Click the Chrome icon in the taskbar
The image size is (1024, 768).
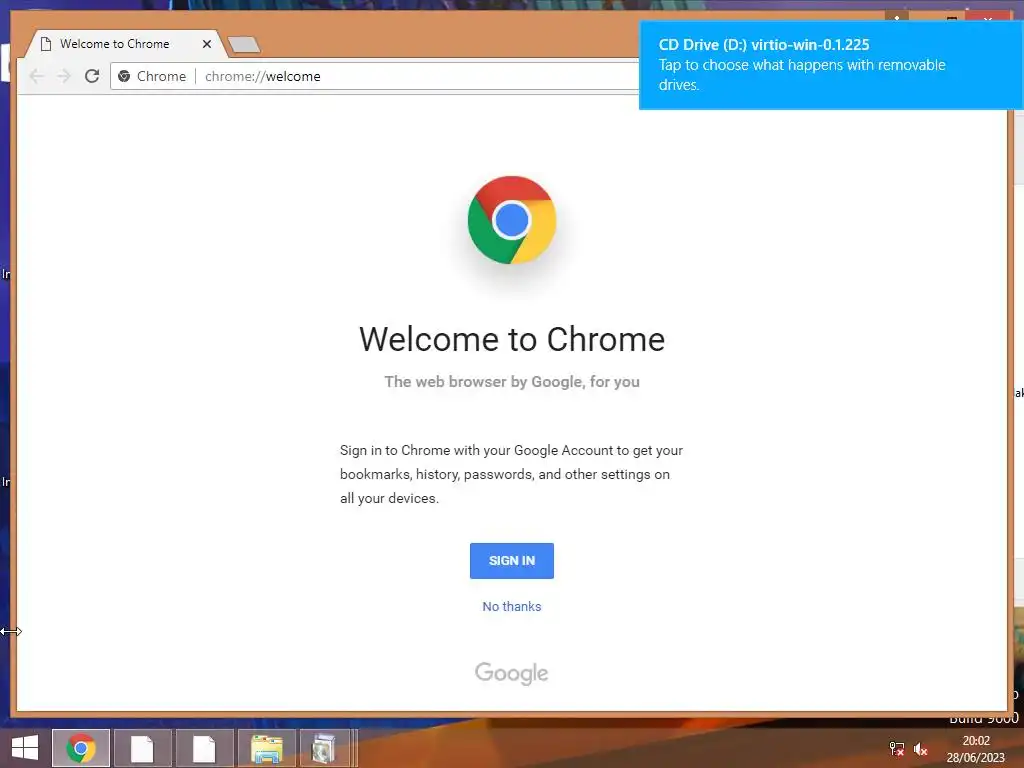[81, 748]
